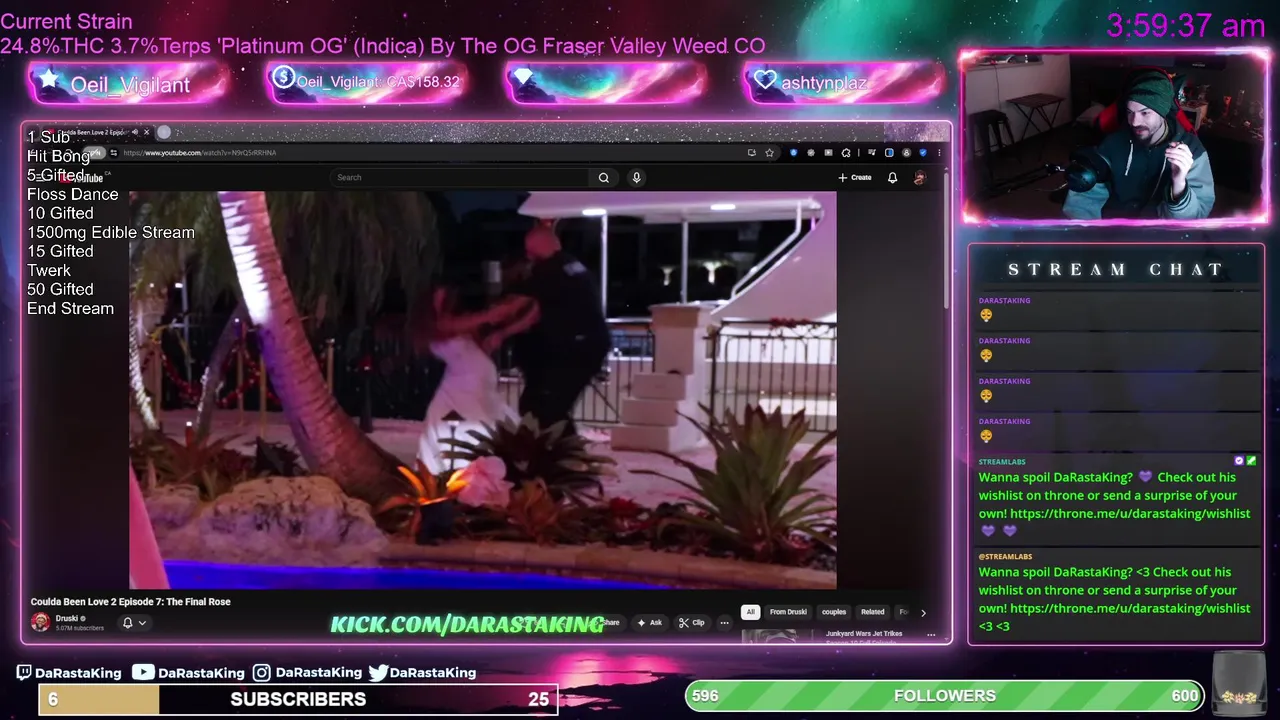Click Druski channel avatar
1280x720 pixels.
click(40, 622)
